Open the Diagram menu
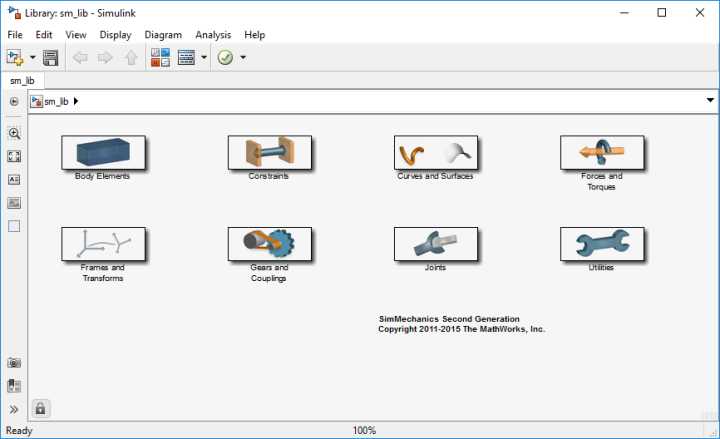Viewport: 720px width, 439px height. (x=163, y=35)
